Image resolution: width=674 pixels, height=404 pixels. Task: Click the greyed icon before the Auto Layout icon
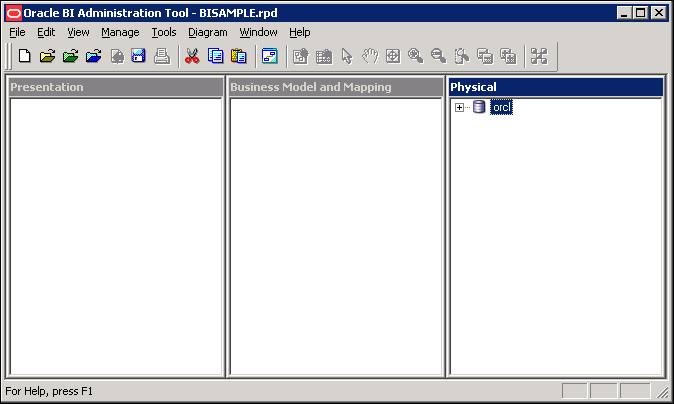(508, 56)
